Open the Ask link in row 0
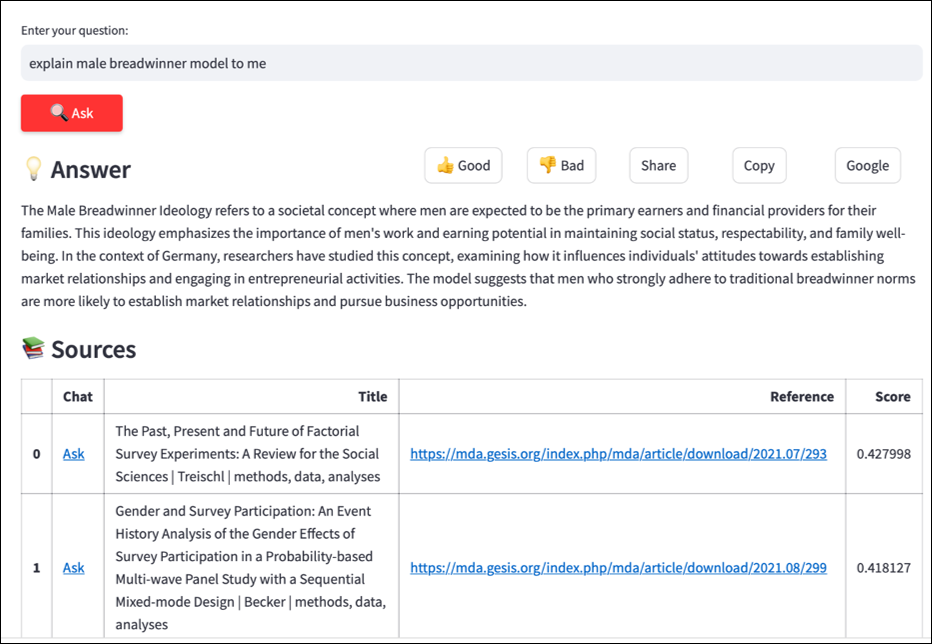 (x=74, y=454)
